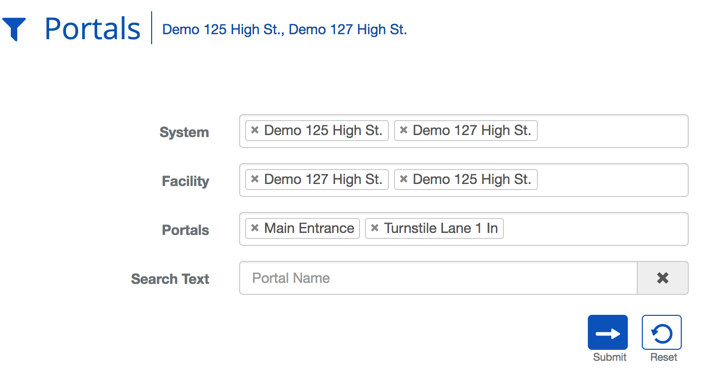Click Demo 125 High St. text in Facility

coord(472,179)
